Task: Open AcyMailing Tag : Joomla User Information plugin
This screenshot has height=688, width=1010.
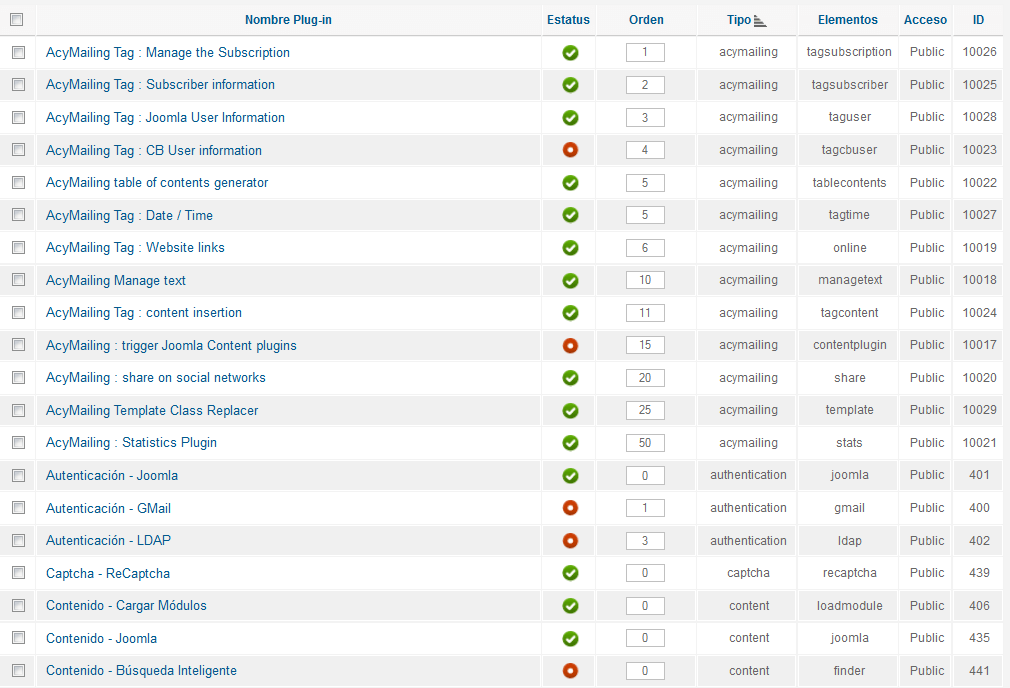Action: click(165, 118)
